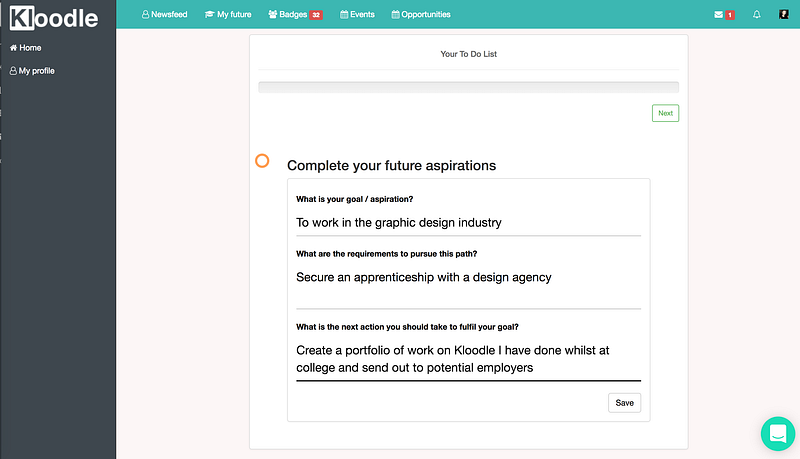Click the red mail count badge
Screen dimensions: 800x459
730,15
